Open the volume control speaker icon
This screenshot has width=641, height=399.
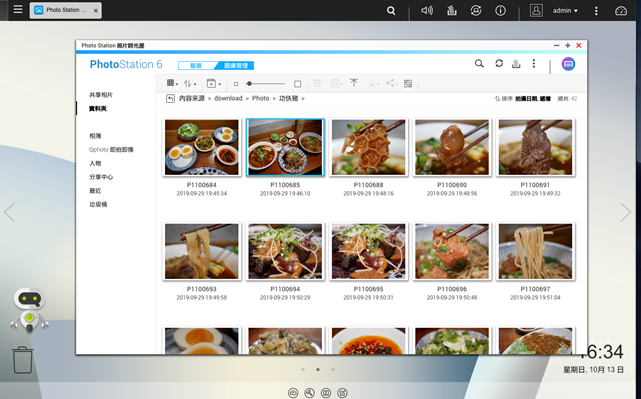tap(427, 10)
